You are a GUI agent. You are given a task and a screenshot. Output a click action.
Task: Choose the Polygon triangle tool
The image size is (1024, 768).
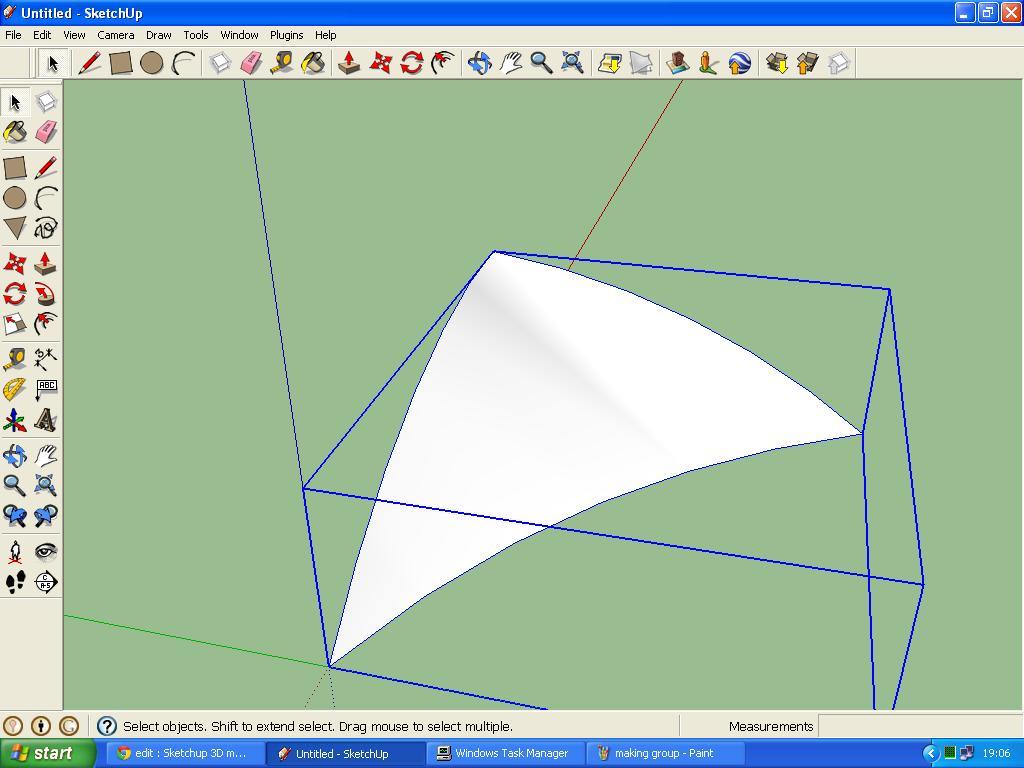pos(15,228)
